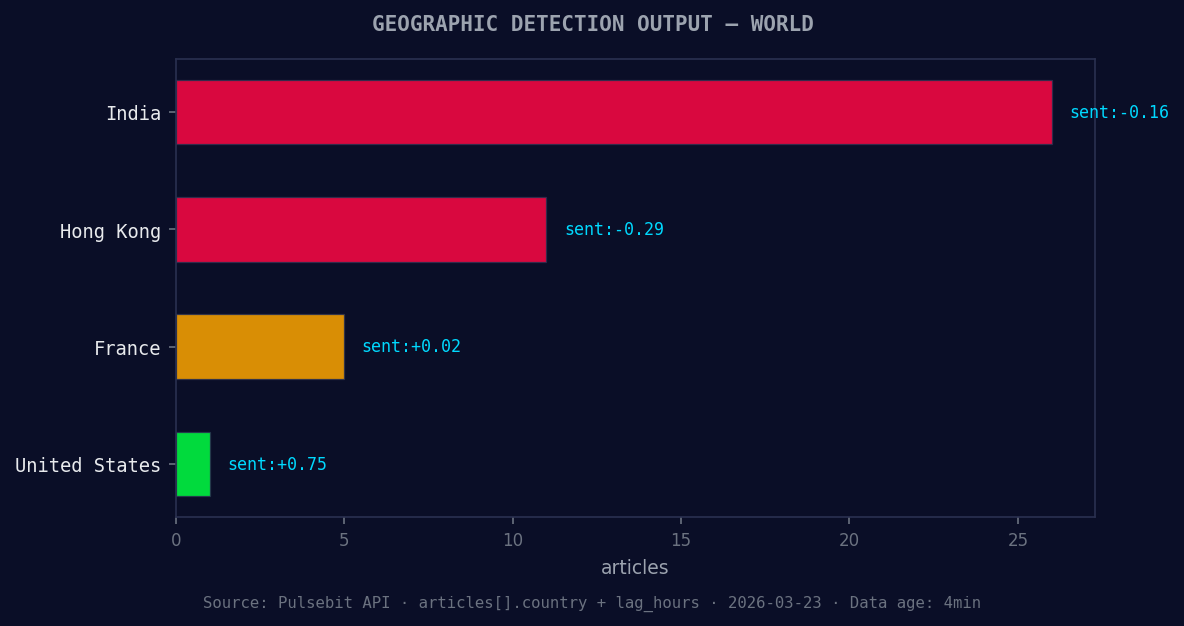Select the sent:-0.29 annotation
The width and height of the screenshot is (1184, 626).
point(614,229)
